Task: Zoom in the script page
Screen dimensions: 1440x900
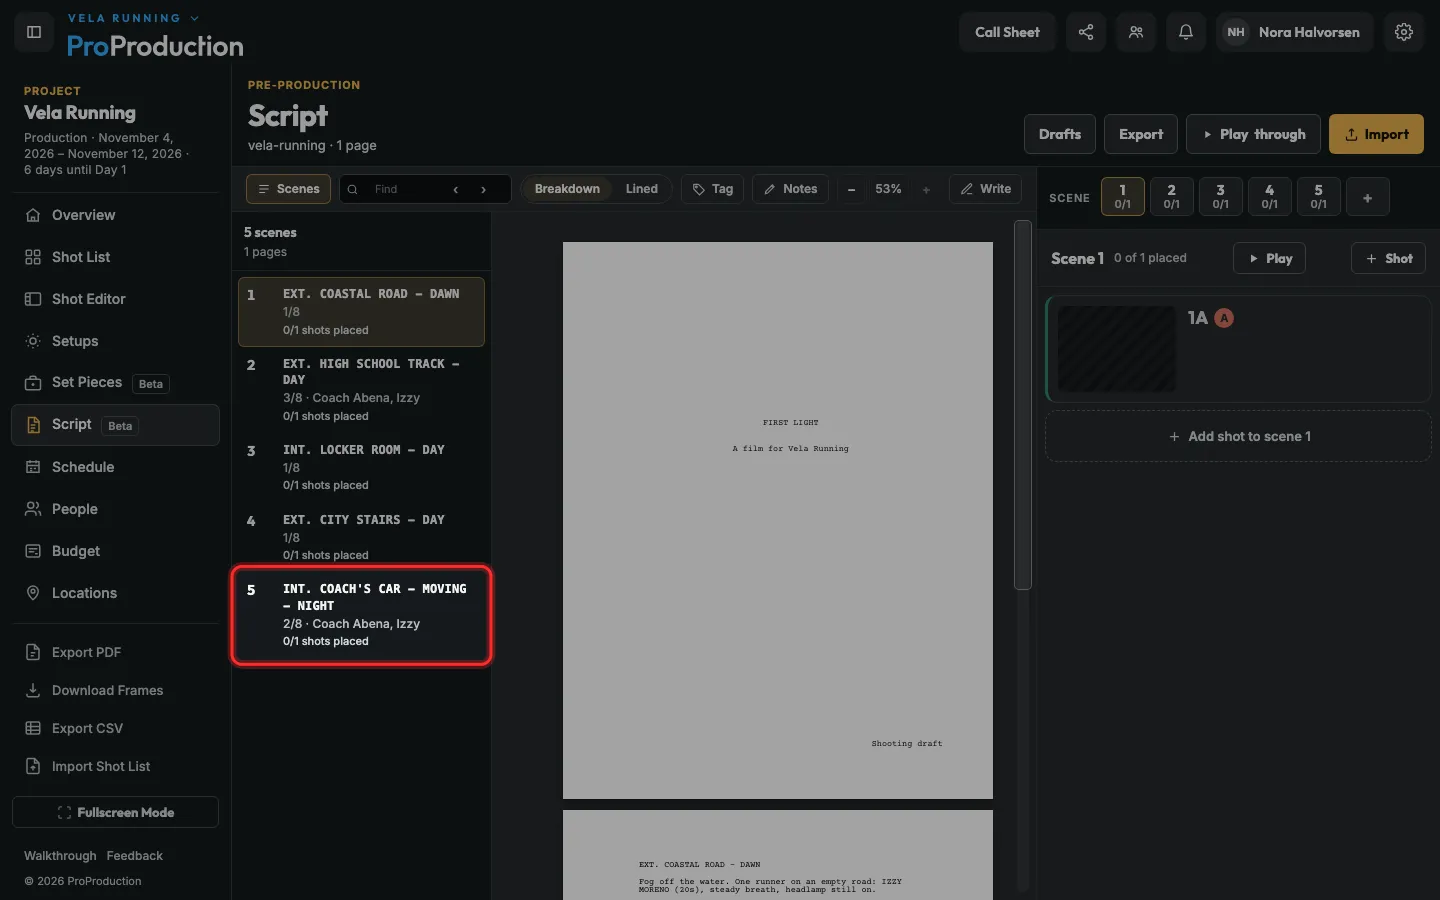Action: click(x=926, y=189)
